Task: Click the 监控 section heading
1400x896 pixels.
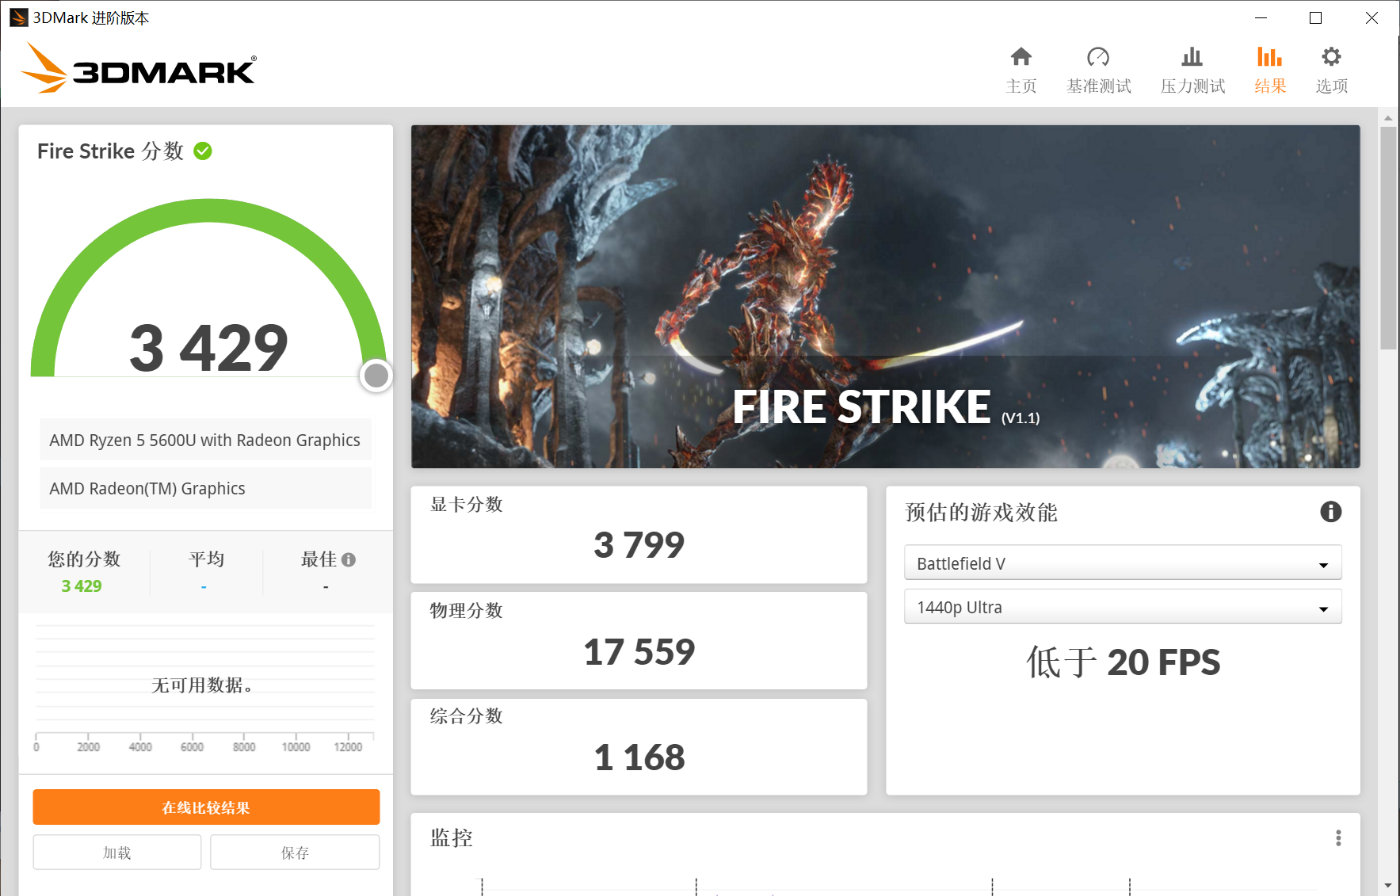Action: point(451,838)
